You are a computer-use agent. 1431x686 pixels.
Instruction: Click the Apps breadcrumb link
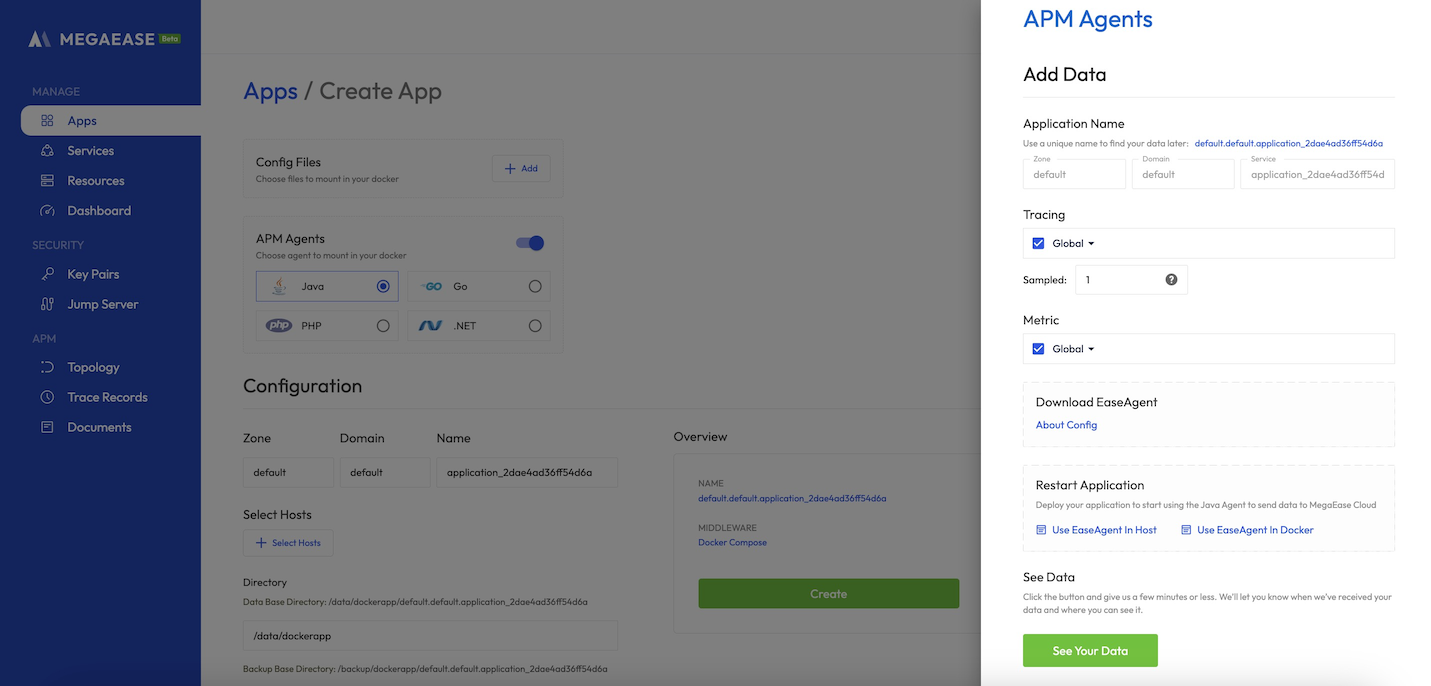(270, 92)
